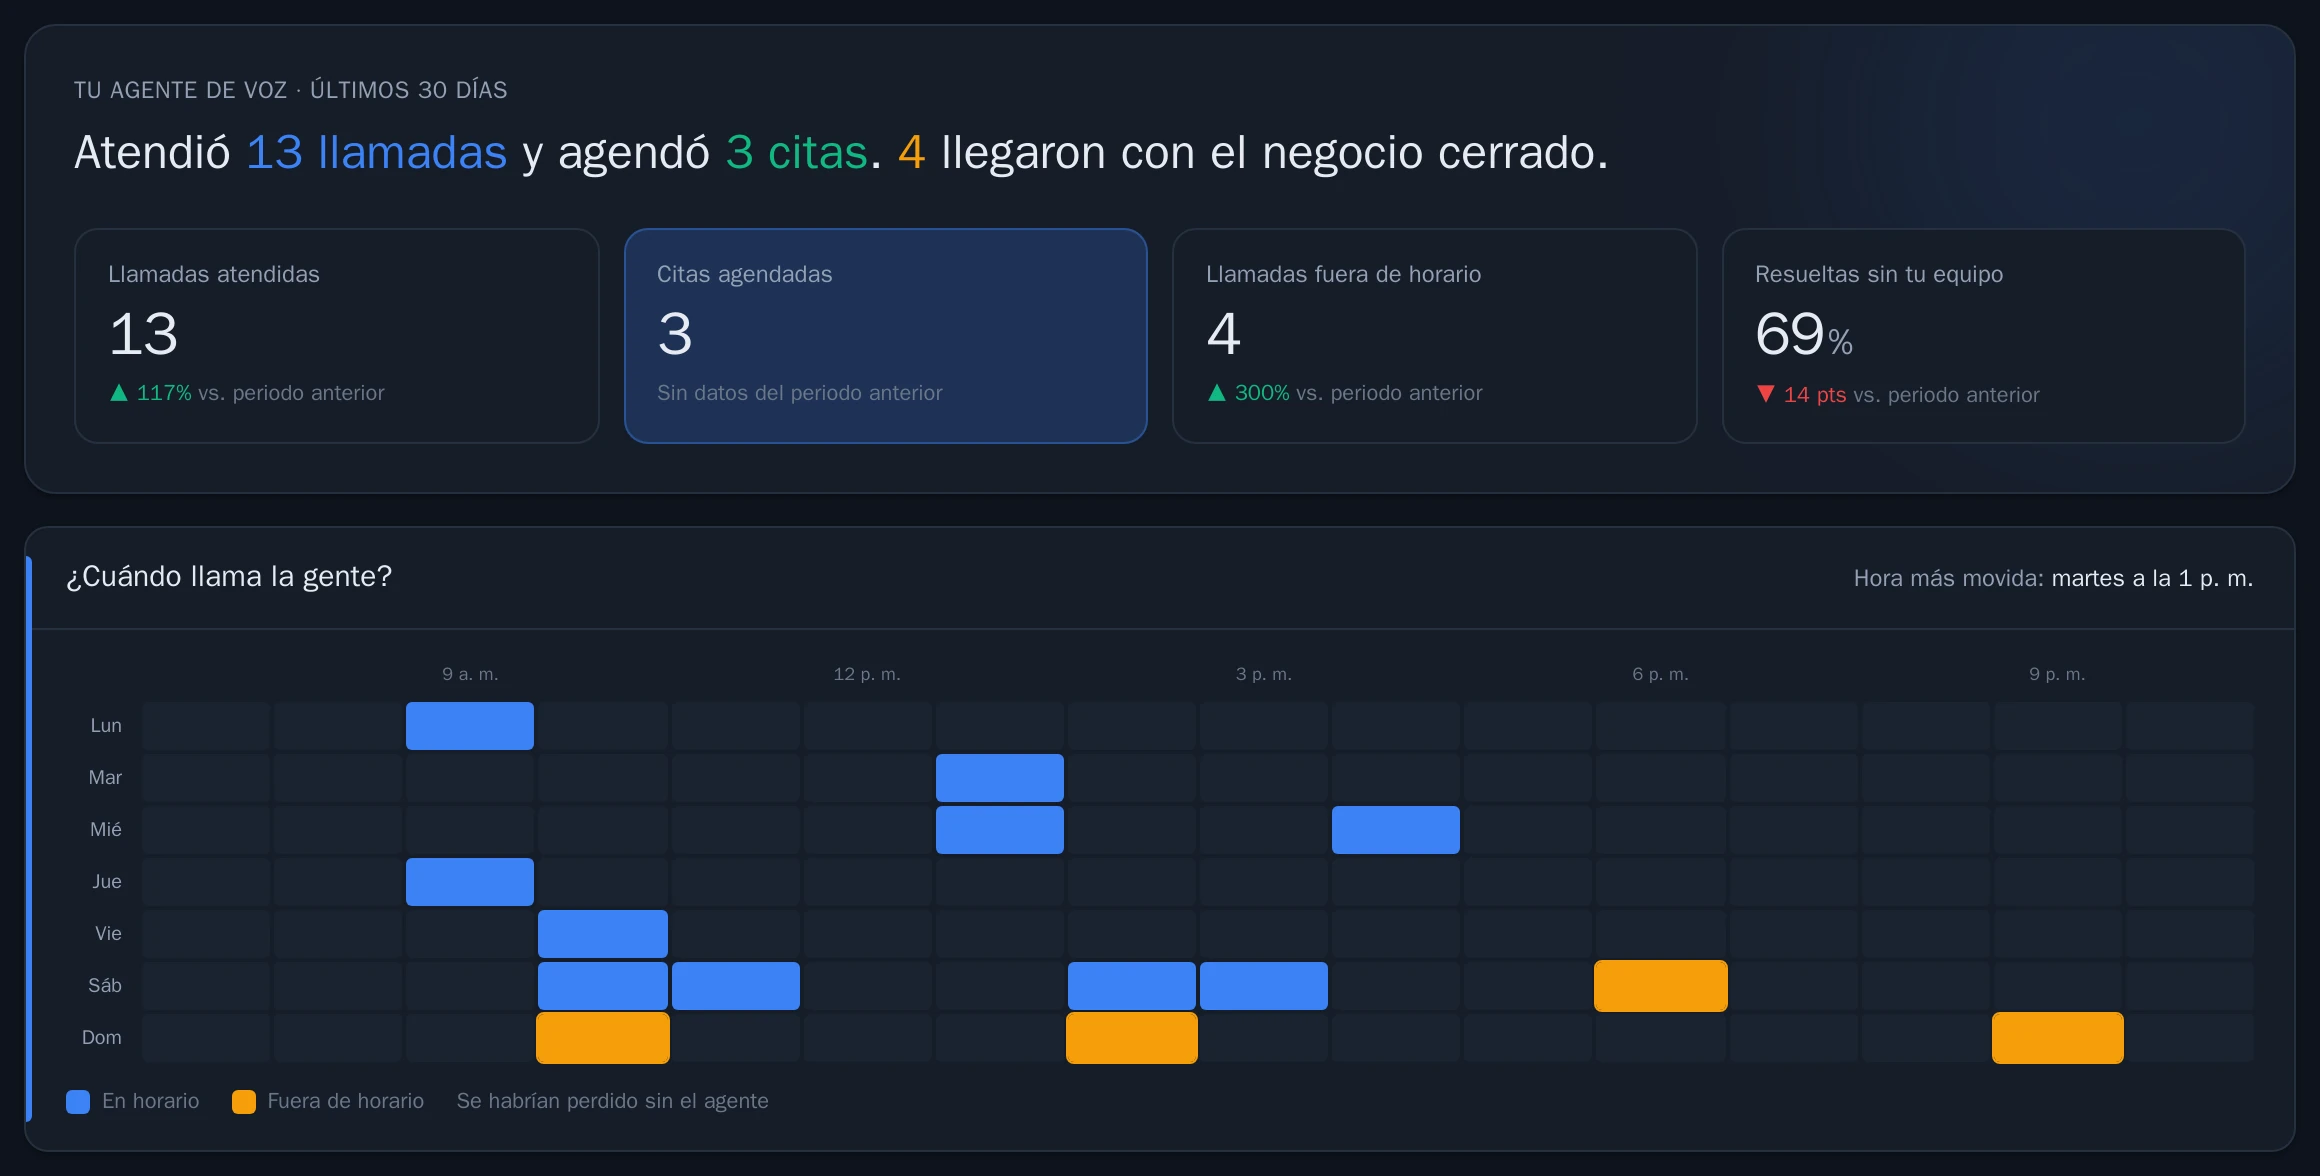This screenshot has height=1176, width=2320.
Task: Click 'martes a la 1 p. m.' text
Action: click(2152, 578)
